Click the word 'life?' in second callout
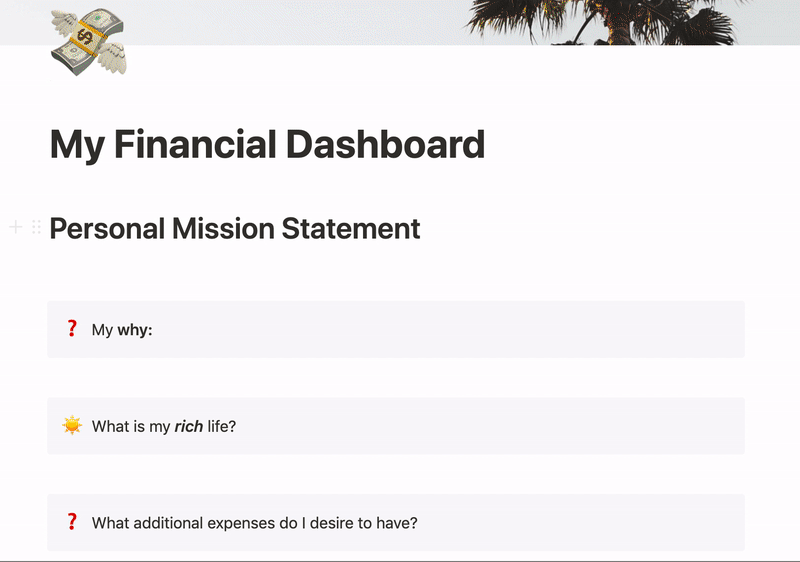Image resolution: width=800 pixels, height=562 pixels. click(x=221, y=426)
